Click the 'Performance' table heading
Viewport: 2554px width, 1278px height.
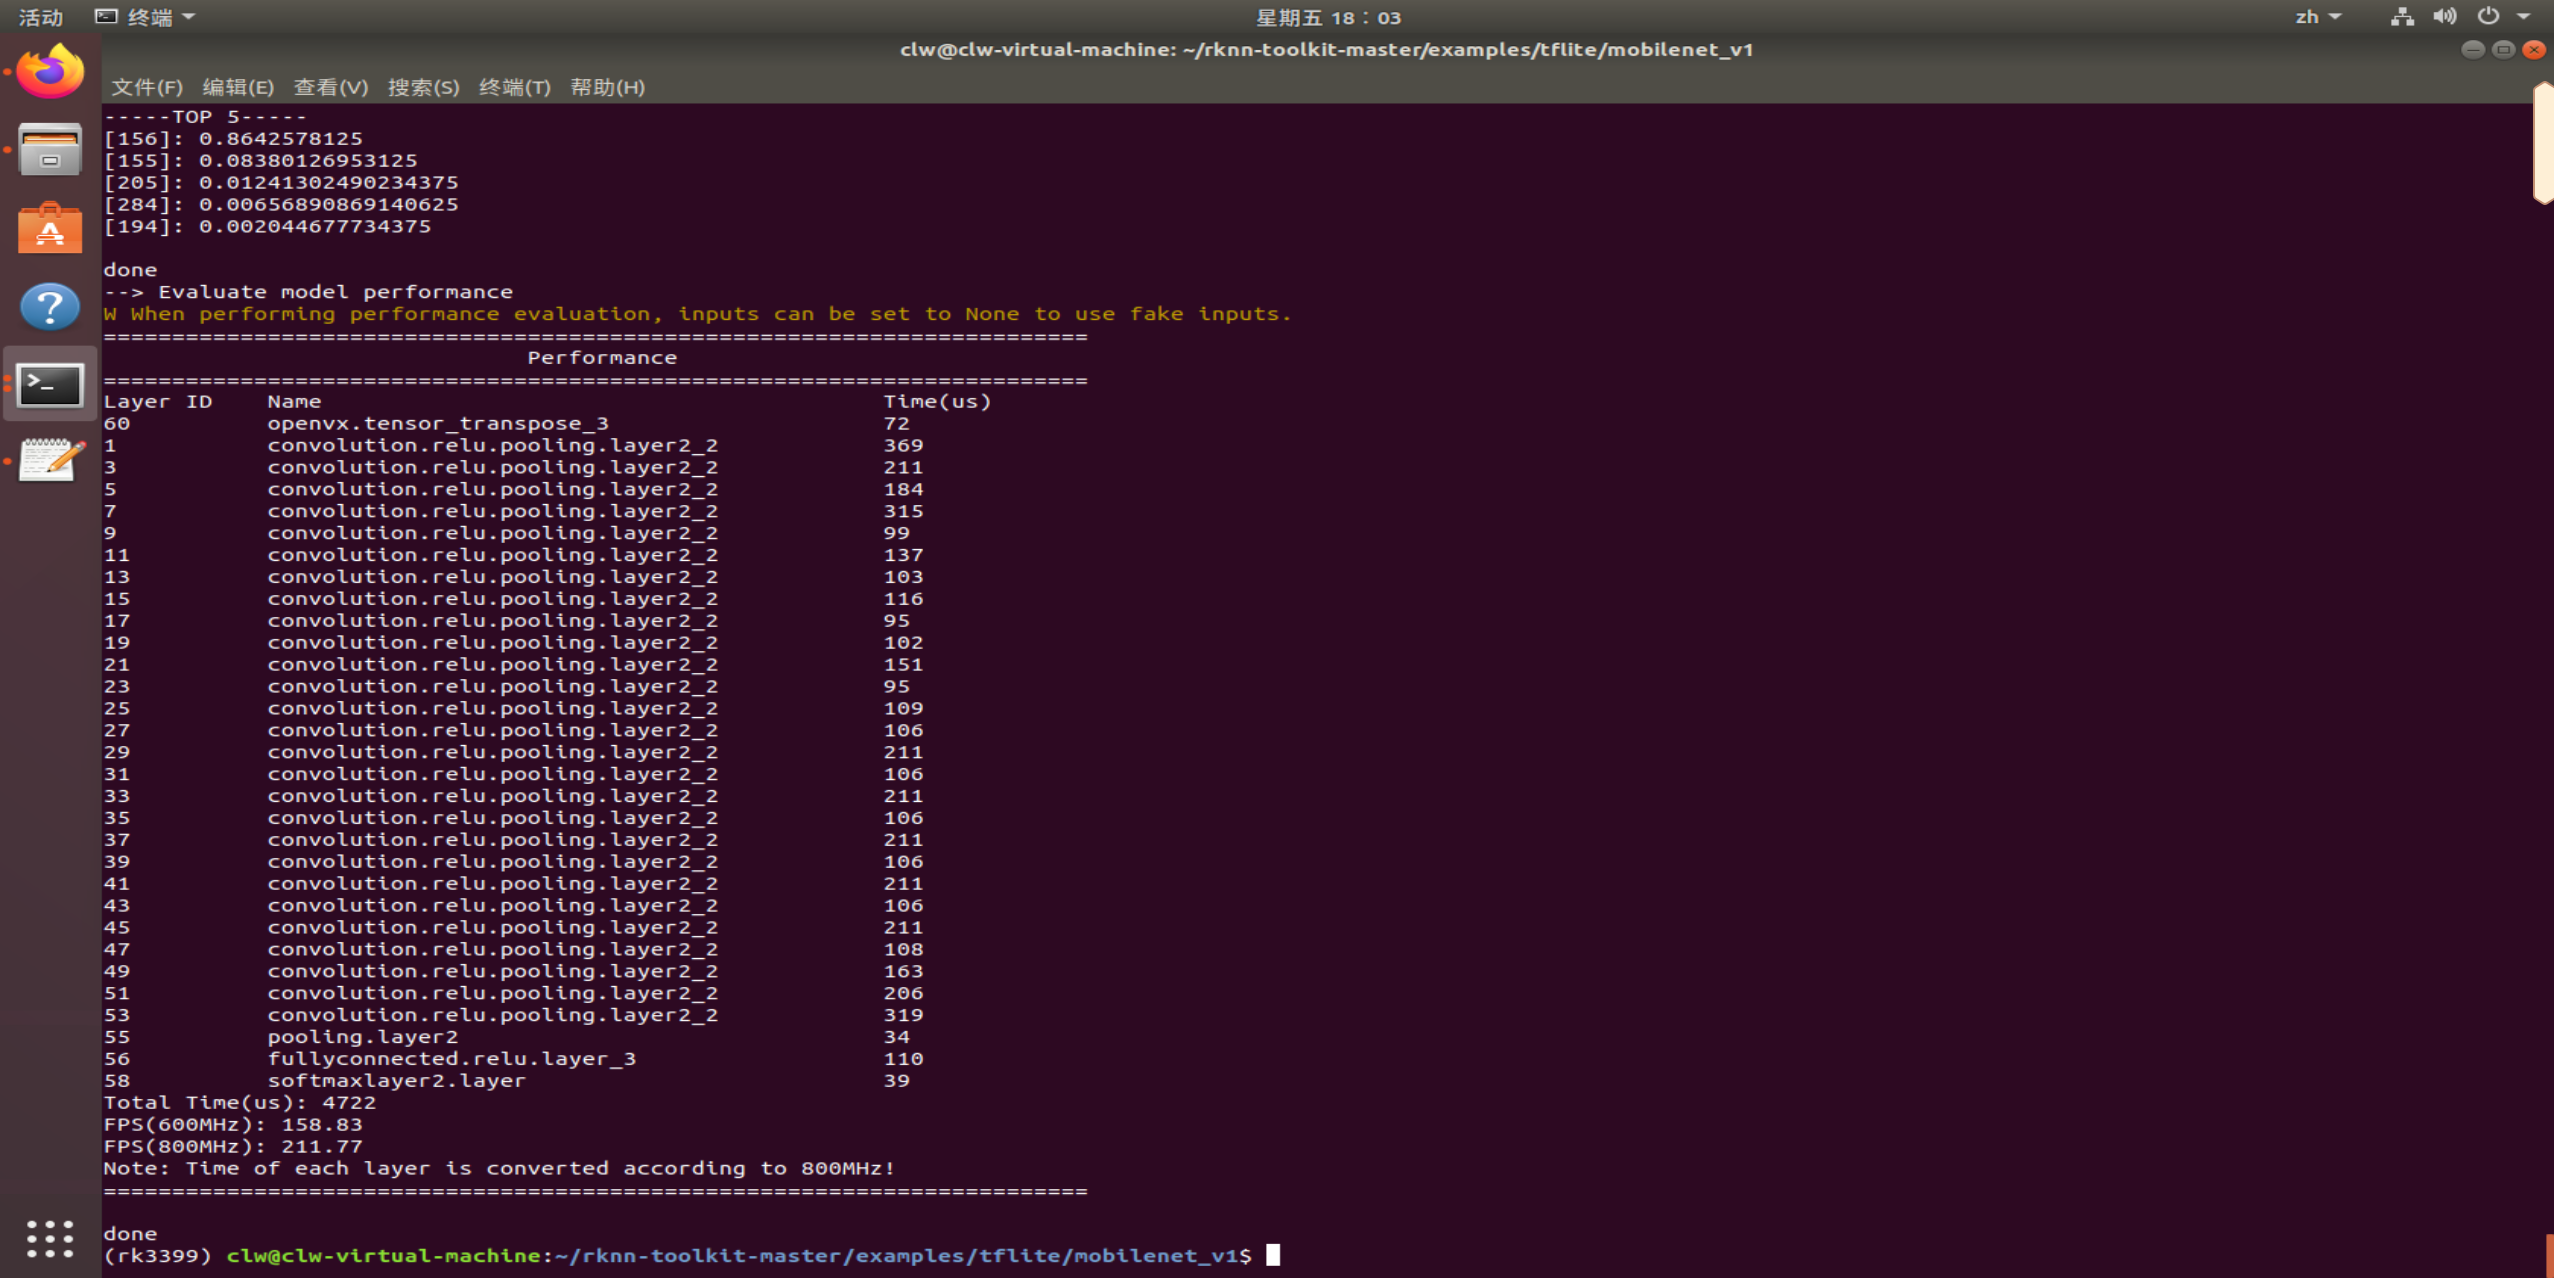coord(602,358)
